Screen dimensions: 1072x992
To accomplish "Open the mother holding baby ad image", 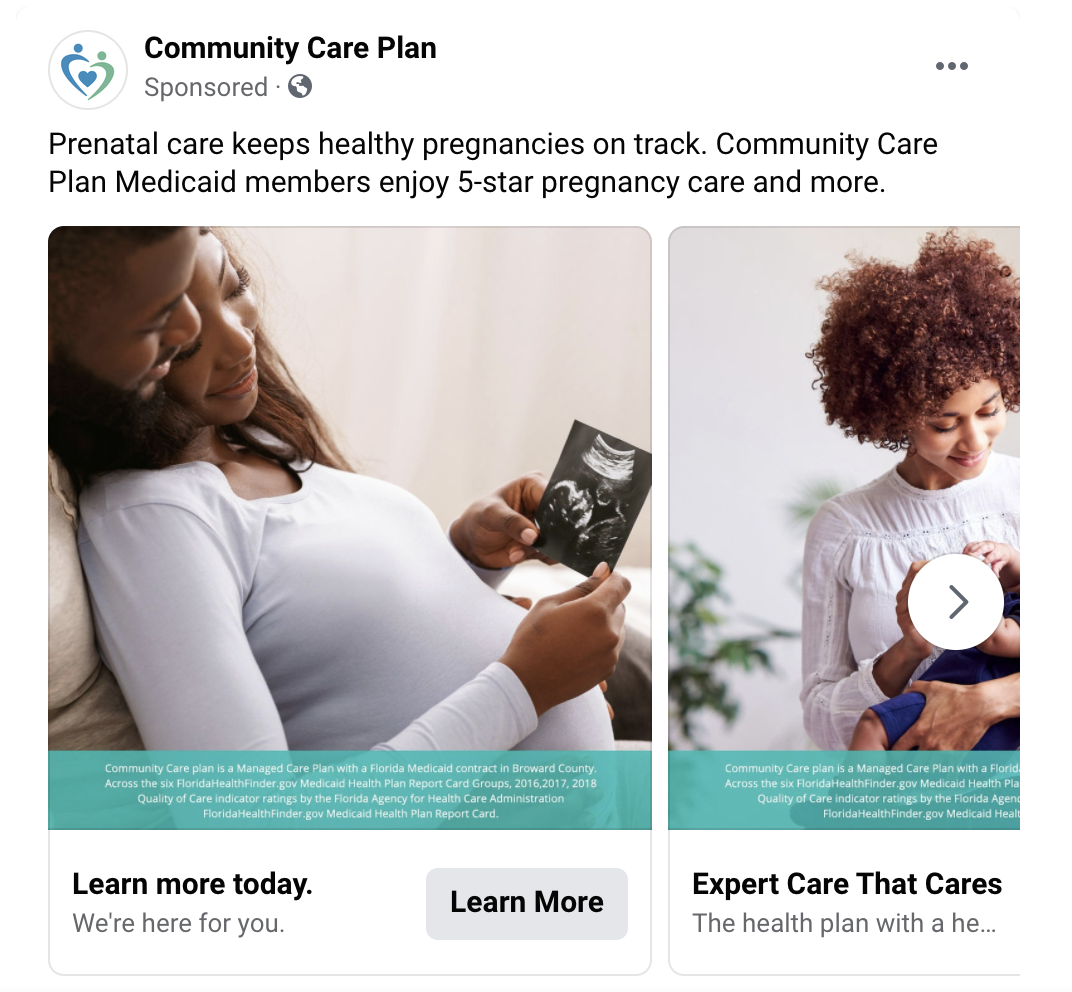I will click(x=844, y=488).
